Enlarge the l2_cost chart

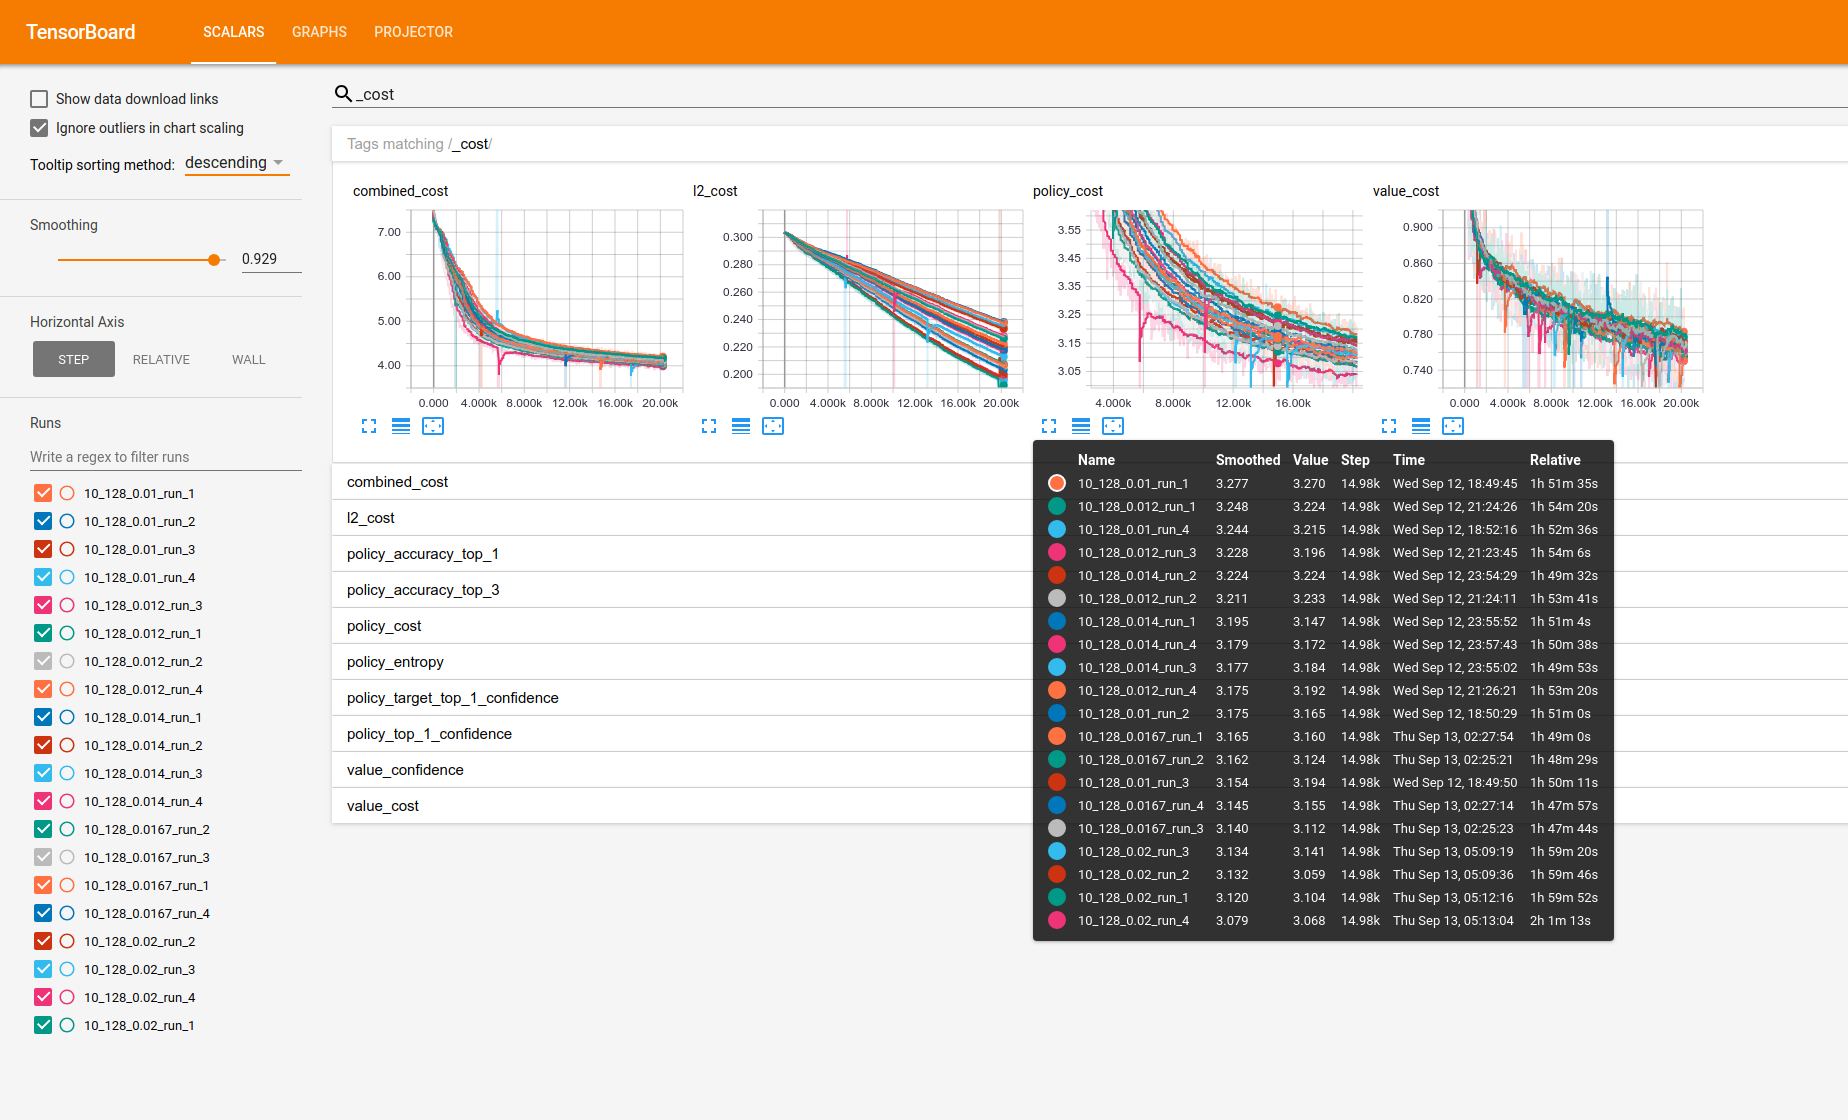(x=708, y=426)
